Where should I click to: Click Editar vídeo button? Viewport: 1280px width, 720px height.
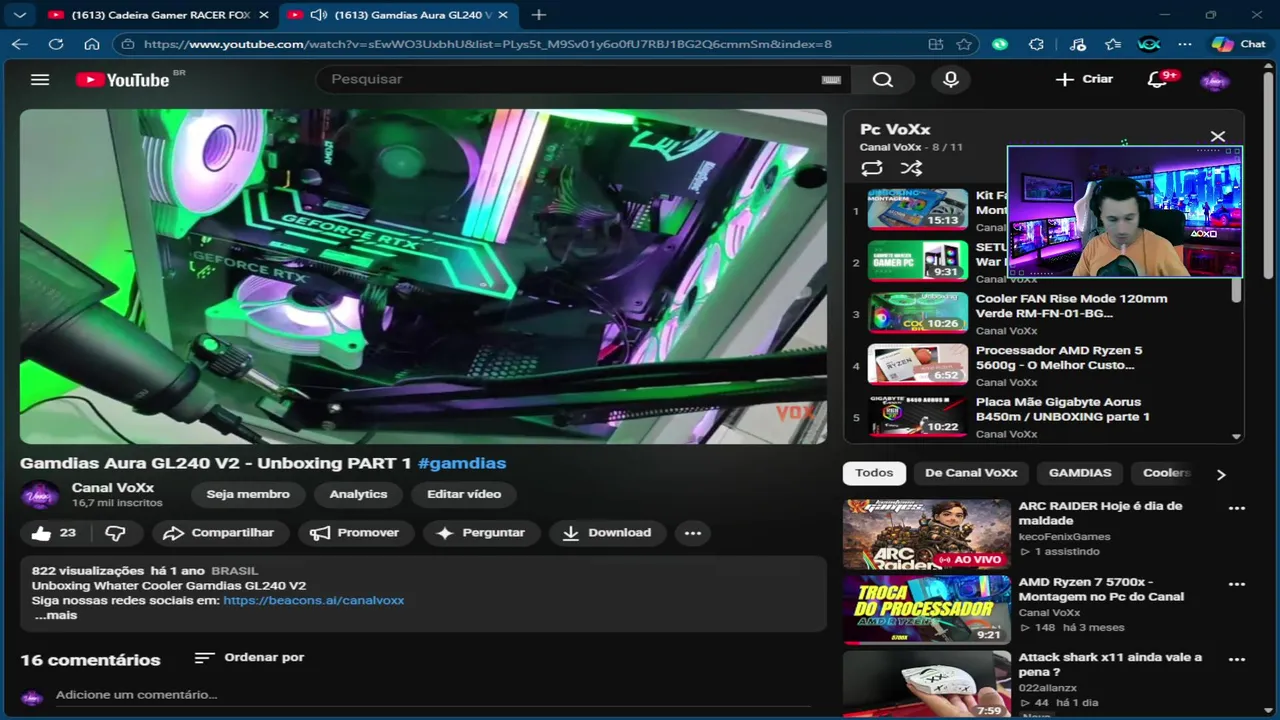coord(464,494)
